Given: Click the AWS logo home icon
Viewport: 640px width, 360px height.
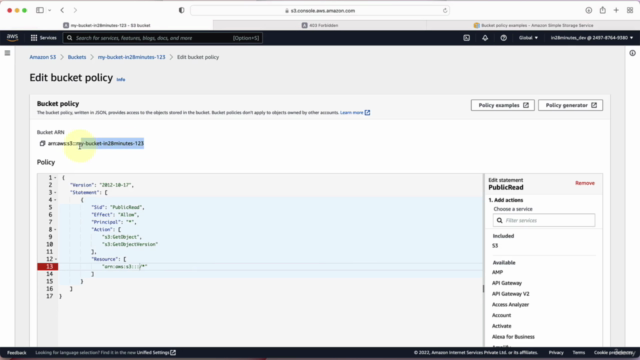Looking at the screenshot, I should (13, 38).
